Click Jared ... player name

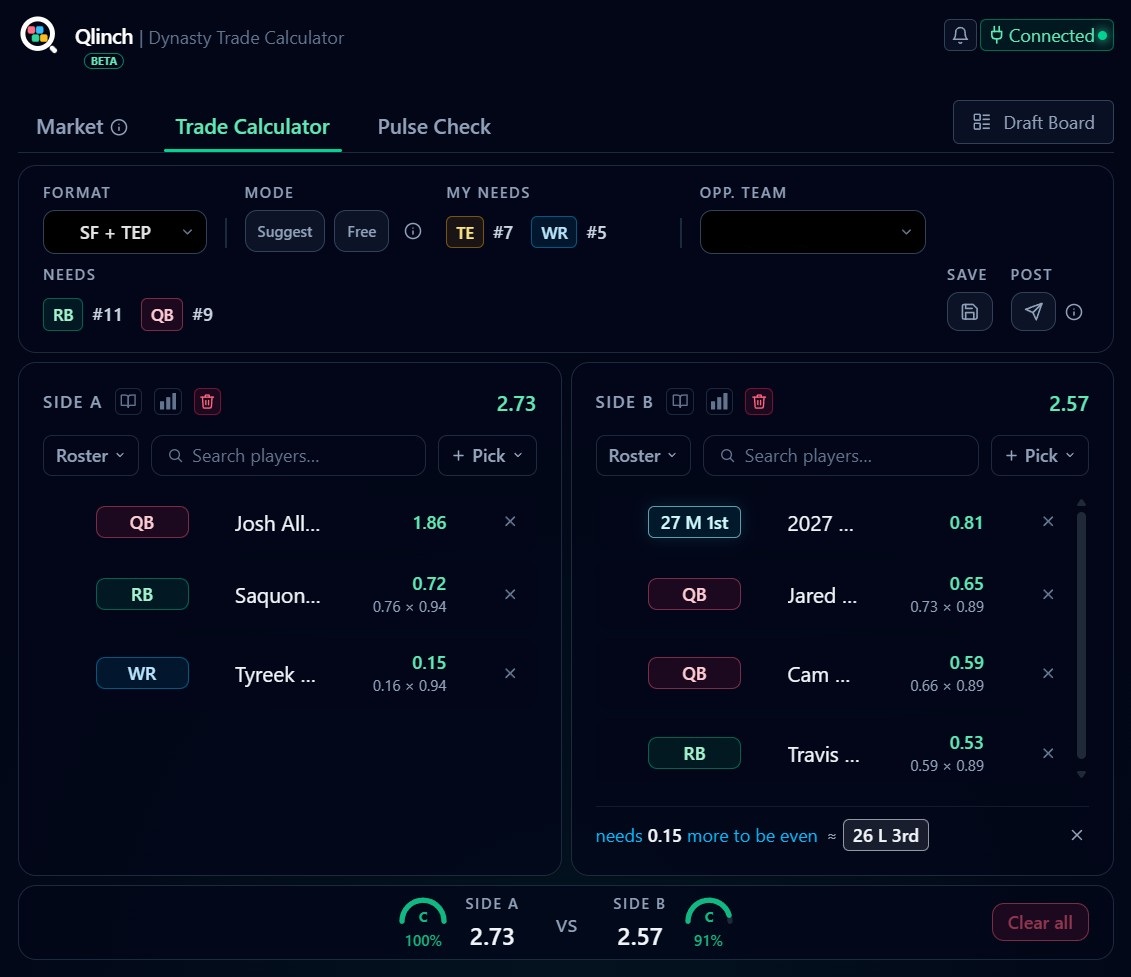click(822, 595)
